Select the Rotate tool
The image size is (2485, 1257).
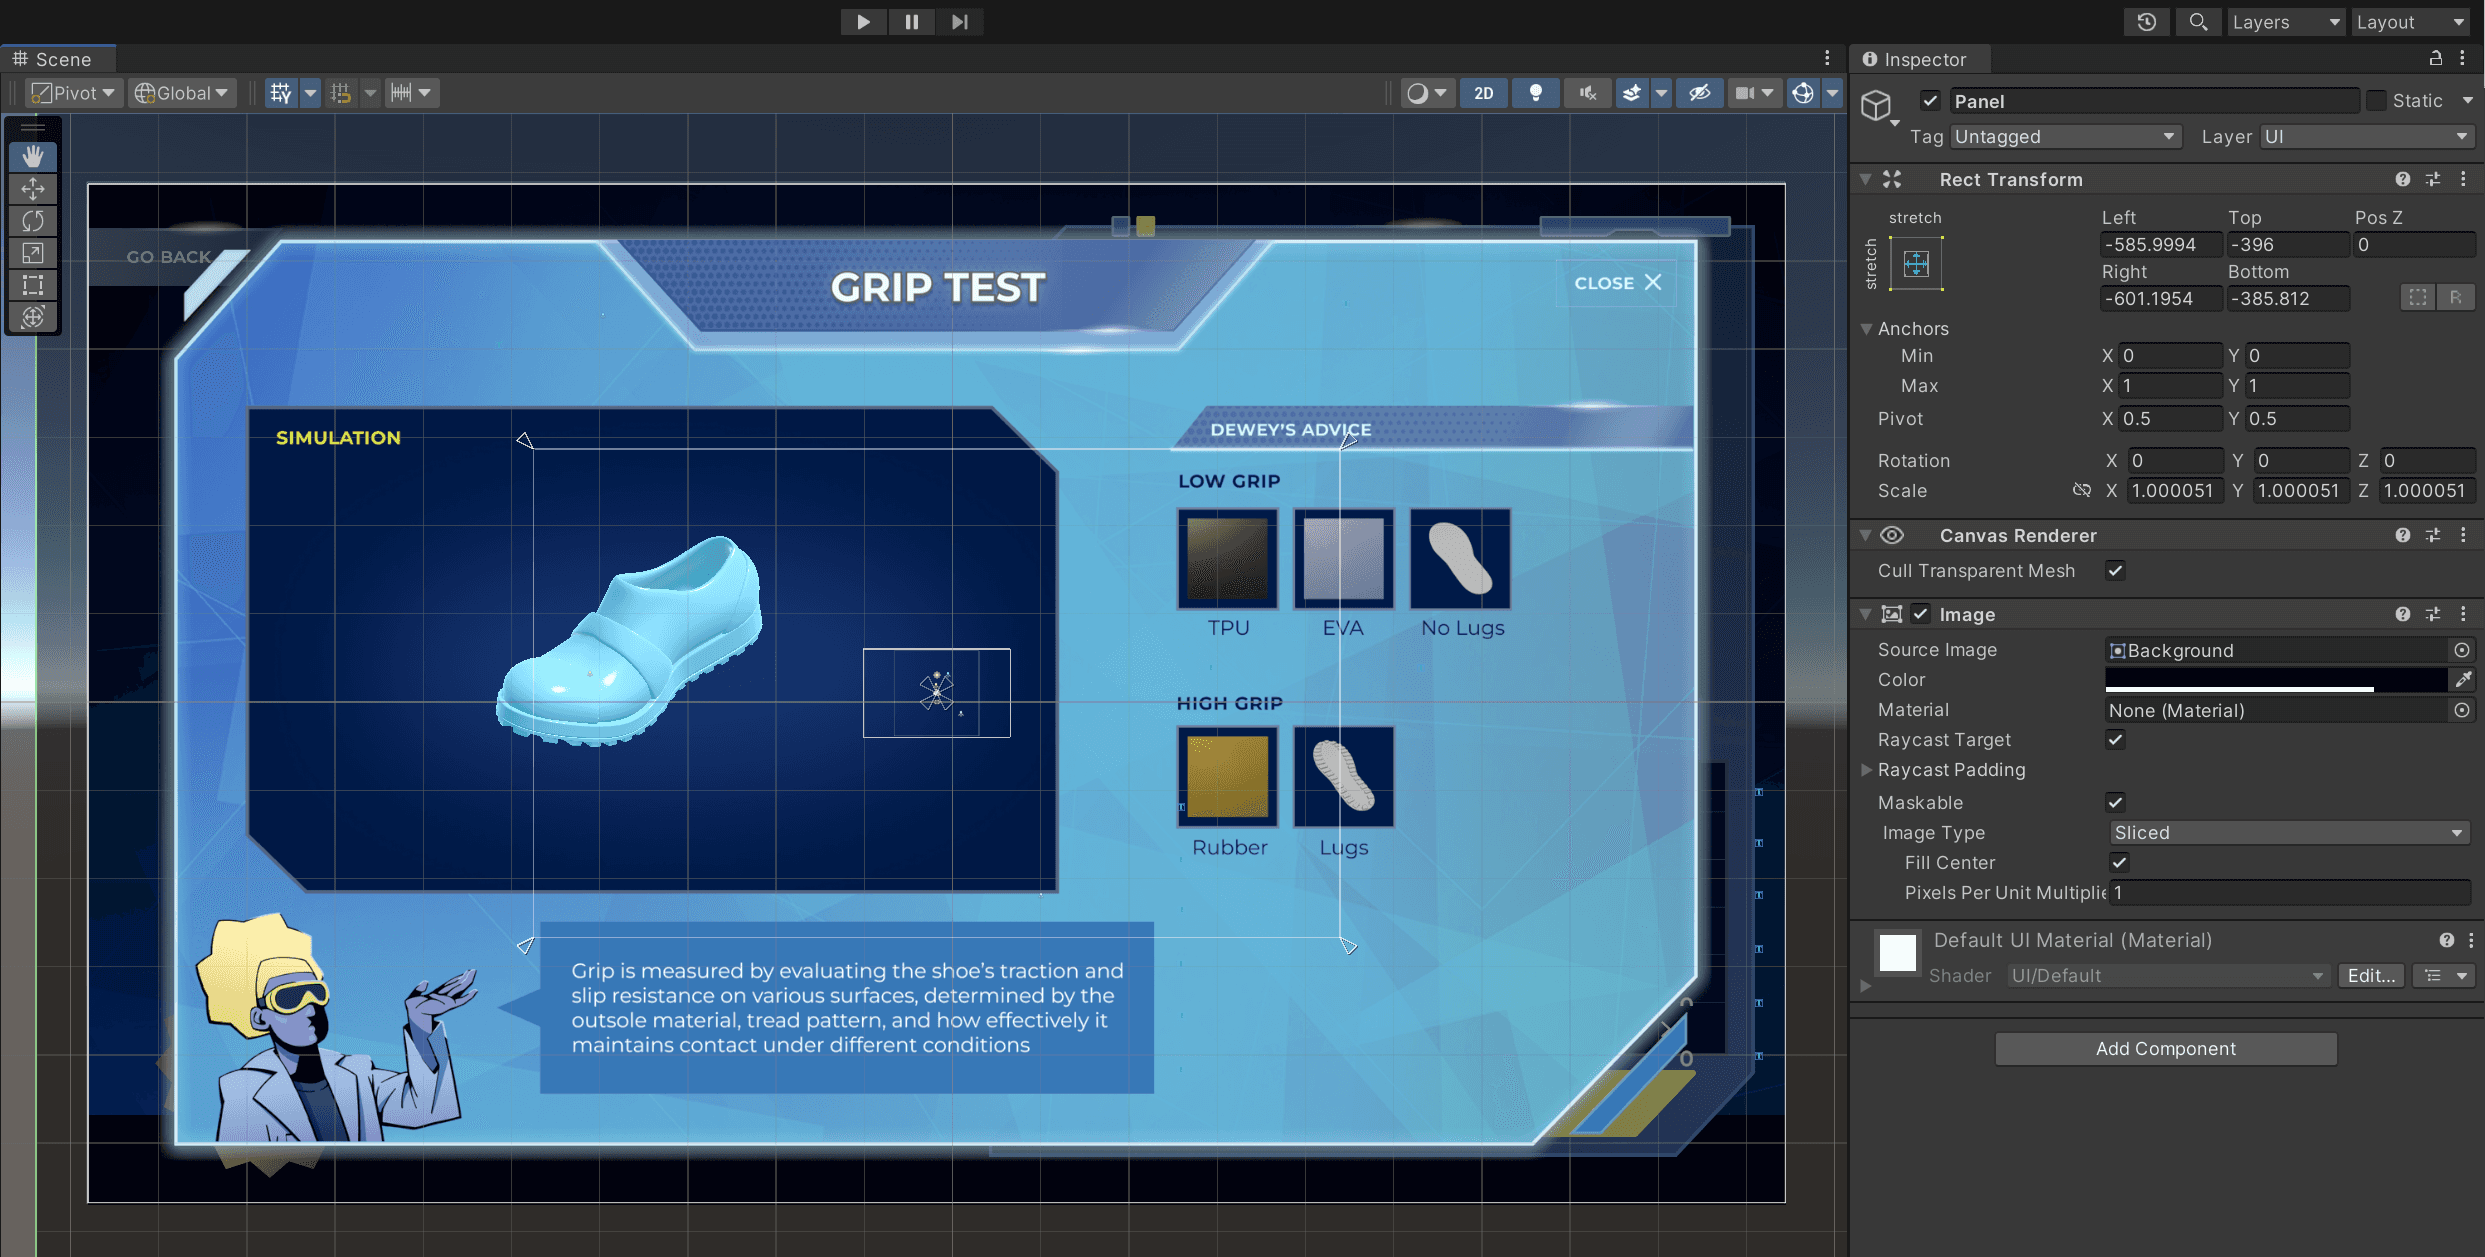[x=33, y=221]
